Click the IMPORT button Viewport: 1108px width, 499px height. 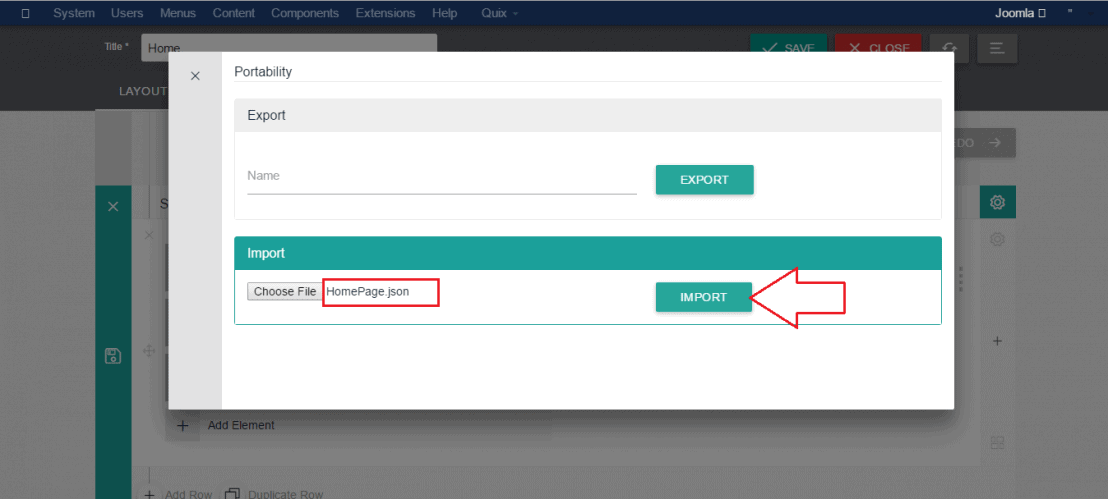(x=703, y=297)
